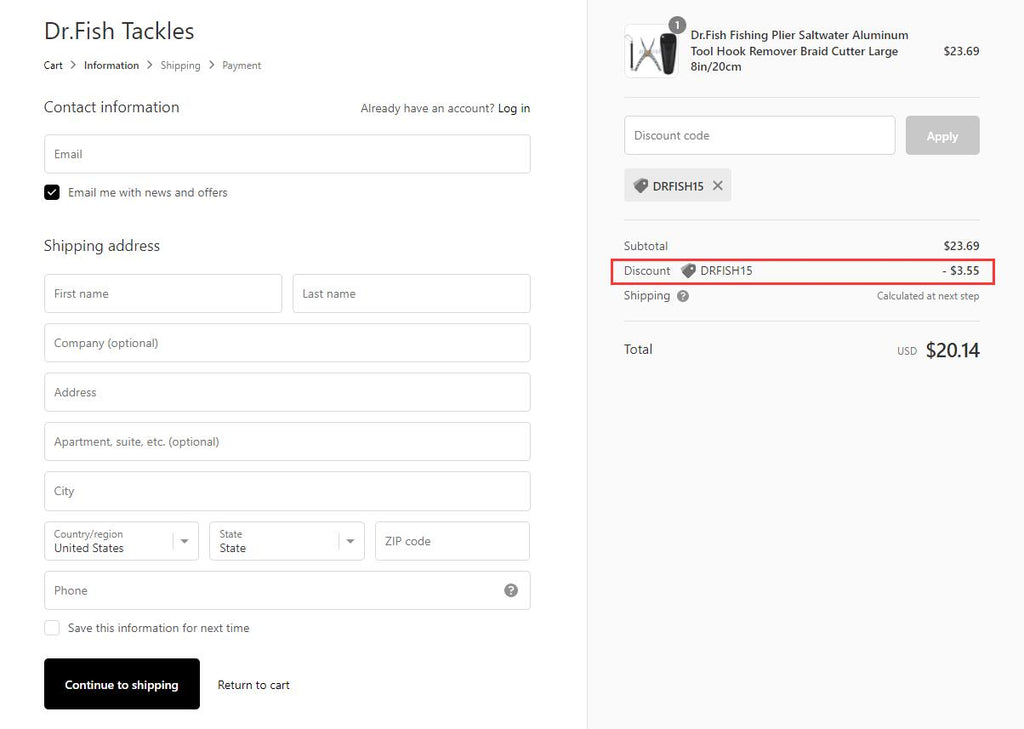Click the Shipping help question mark icon
The image size is (1024, 729).
[683, 296]
